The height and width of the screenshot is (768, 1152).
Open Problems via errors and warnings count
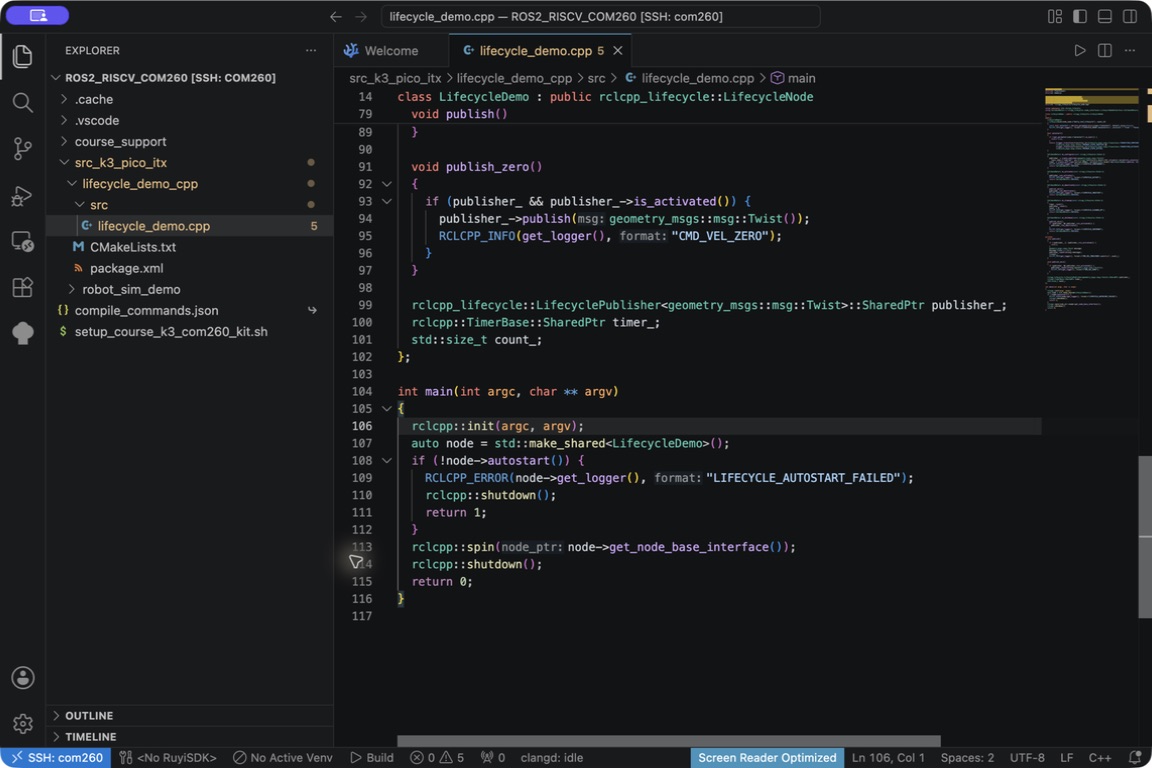pos(437,758)
